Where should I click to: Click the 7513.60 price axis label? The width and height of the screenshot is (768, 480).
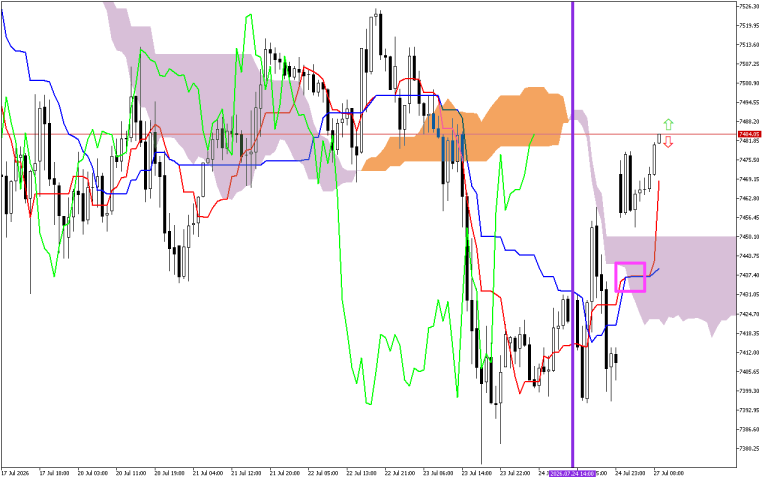coord(750,45)
